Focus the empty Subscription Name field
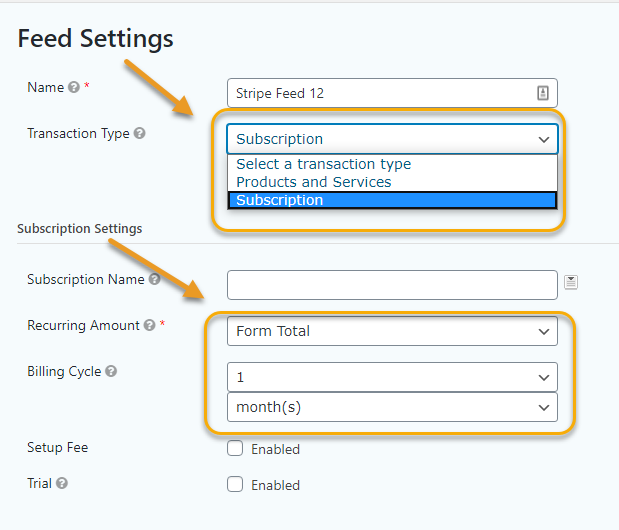The image size is (619, 530). (x=392, y=285)
